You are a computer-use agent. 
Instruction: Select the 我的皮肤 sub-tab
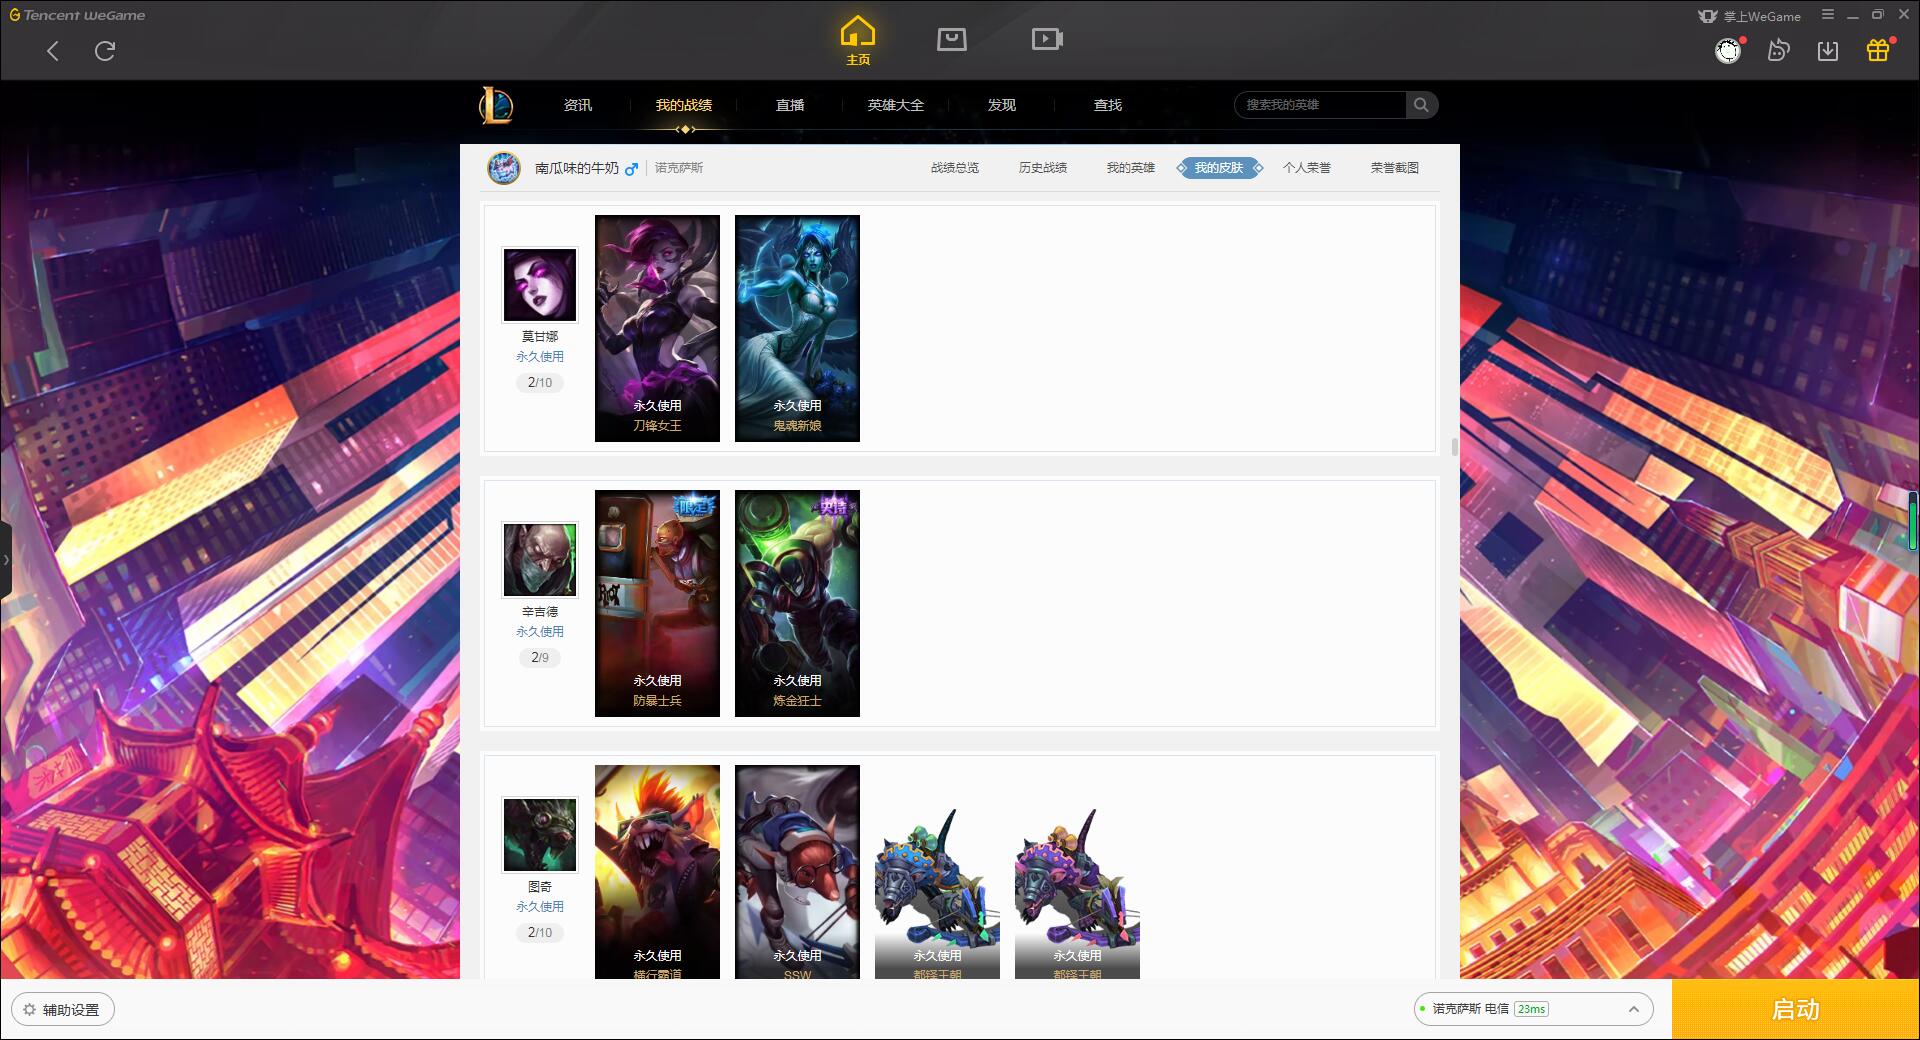click(1219, 168)
